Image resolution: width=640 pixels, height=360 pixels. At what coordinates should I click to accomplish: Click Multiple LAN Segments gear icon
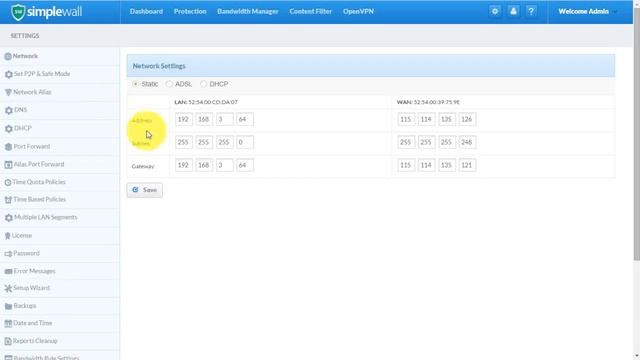(9, 218)
